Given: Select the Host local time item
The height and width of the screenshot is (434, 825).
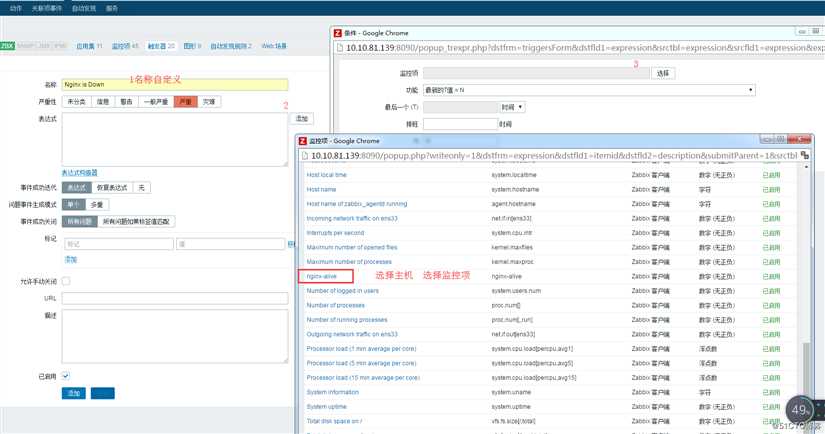Looking at the screenshot, I should (x=326, y=175).
